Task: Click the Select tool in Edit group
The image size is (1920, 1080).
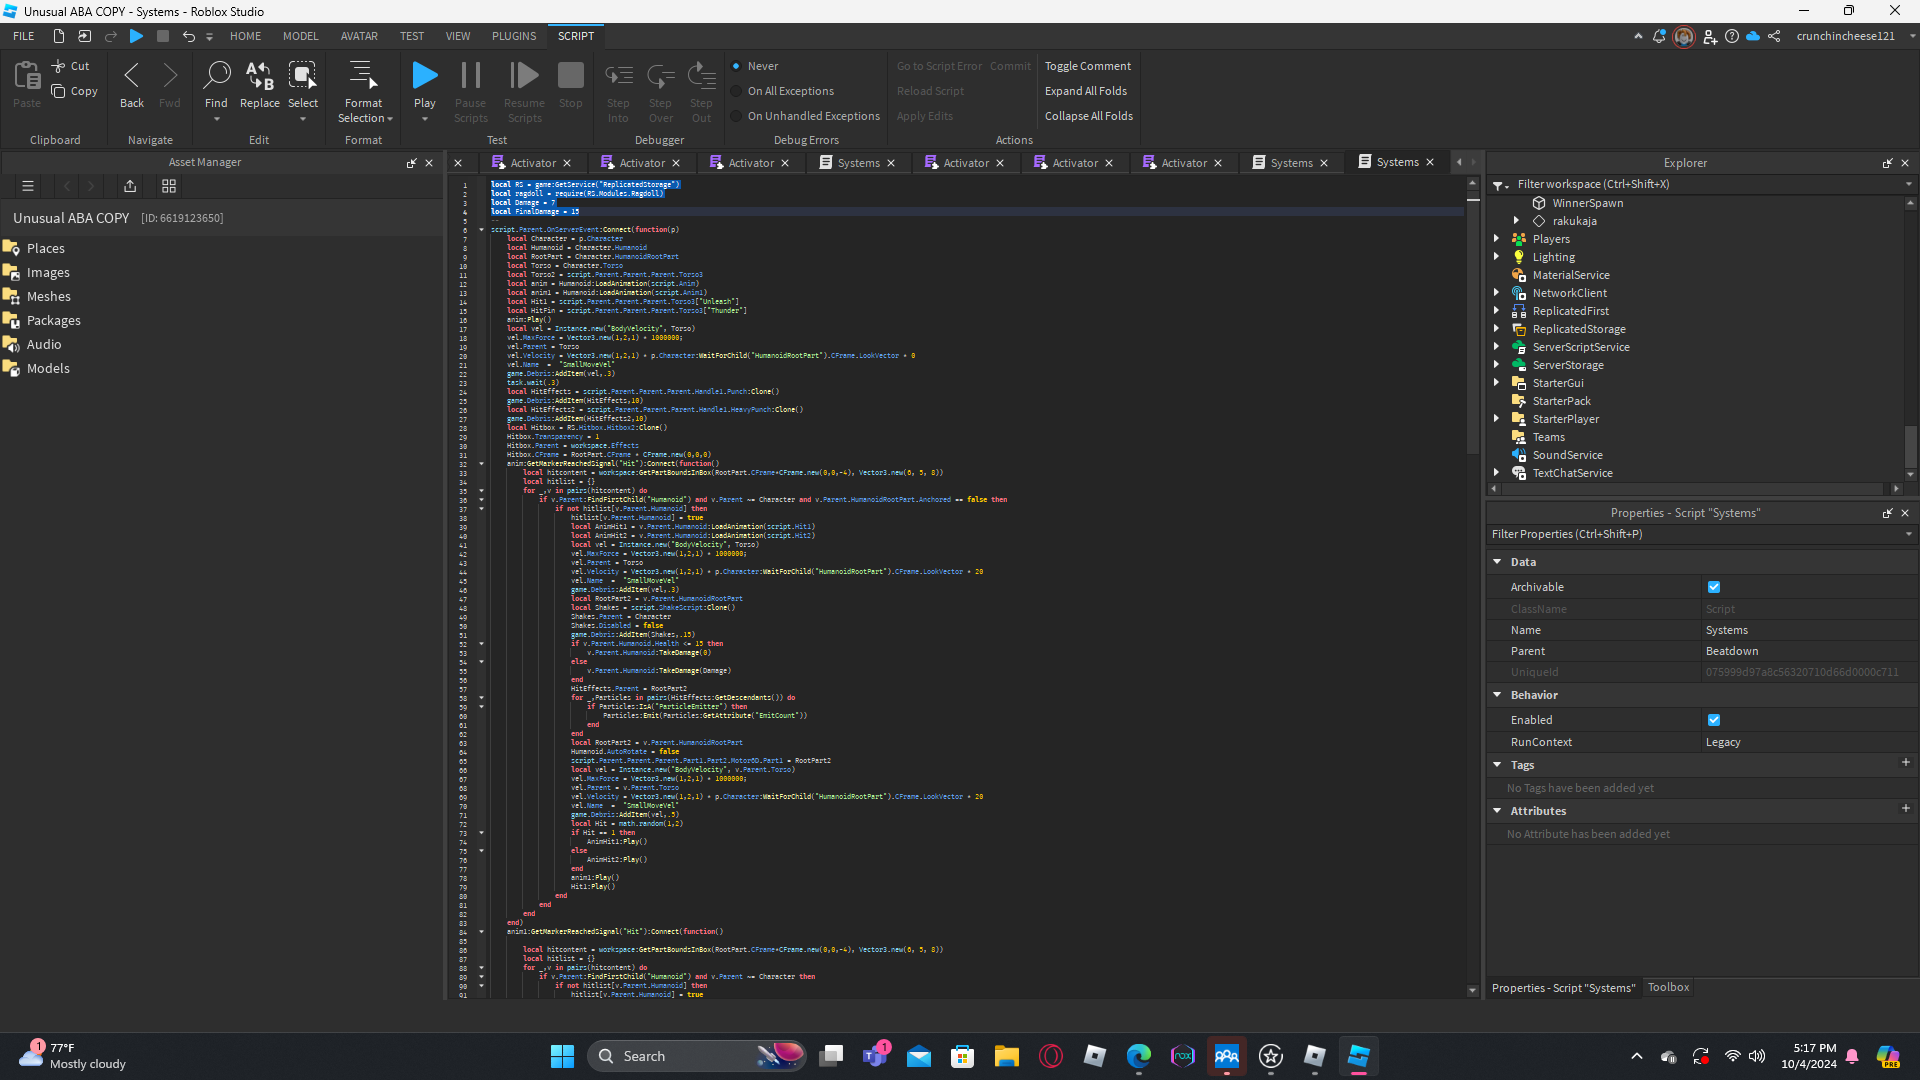Action: [x=303, y=85]
